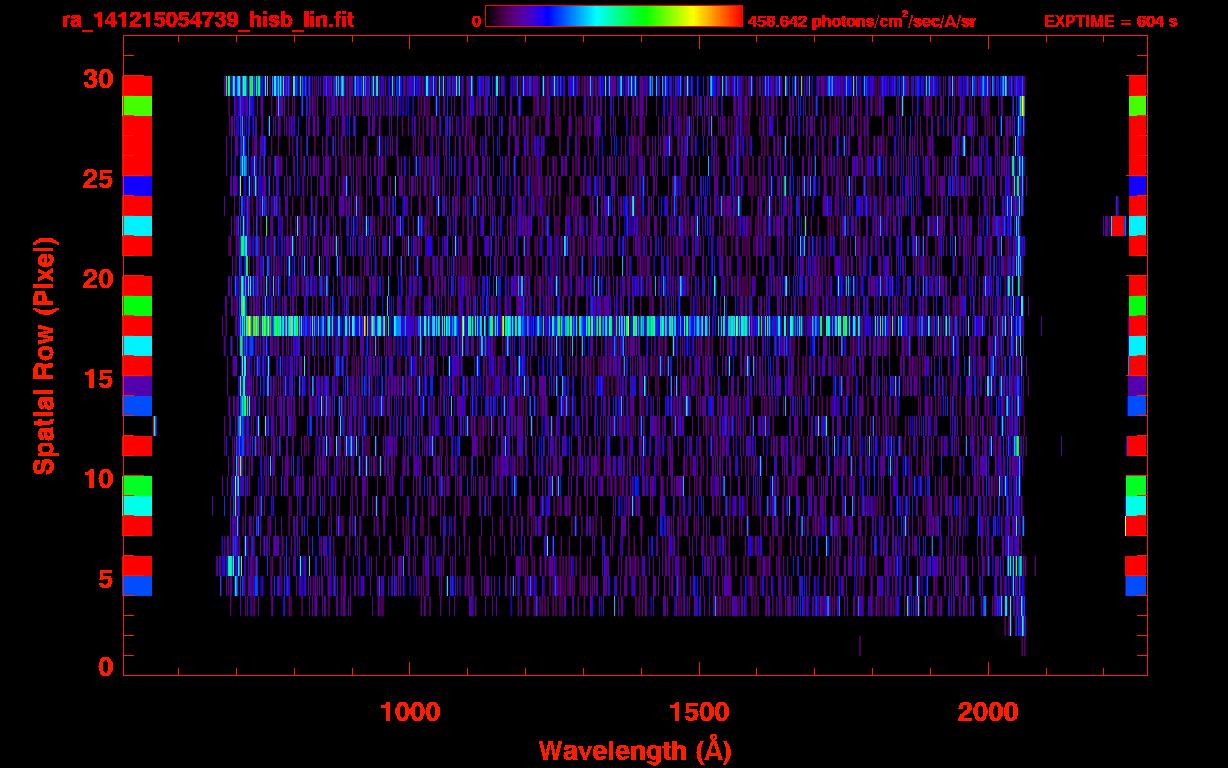
Task: Click the small red marker beside right strip near row 23
Action: coord(1117,226)
